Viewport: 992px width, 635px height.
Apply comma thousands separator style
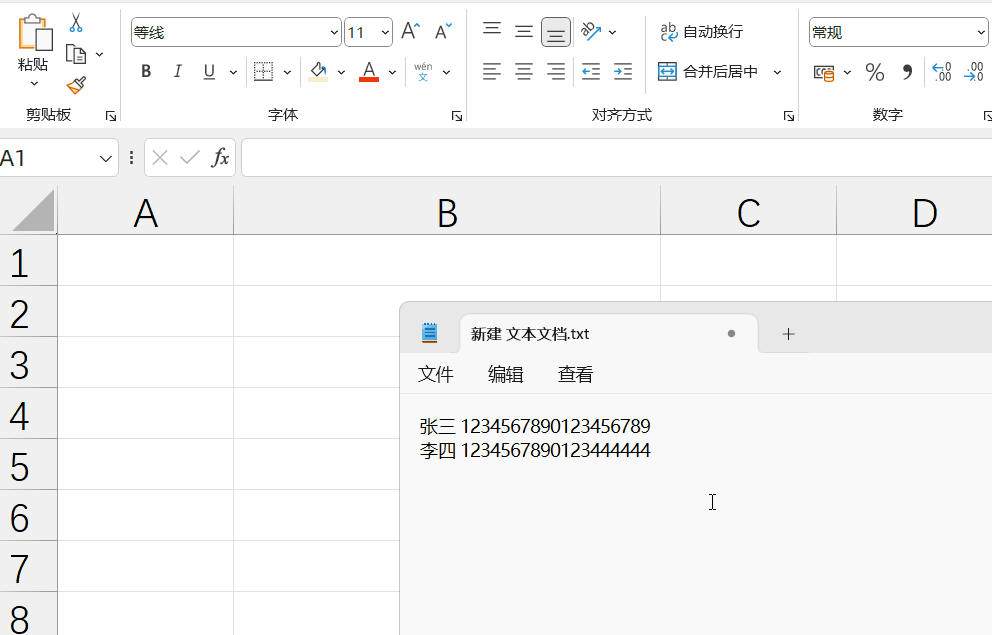point(907,72)
